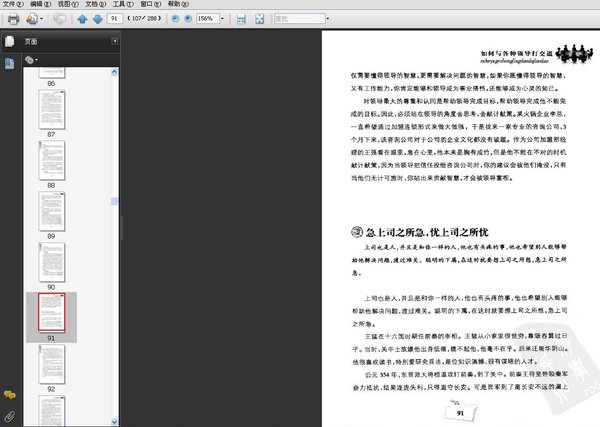600x427 pixels.
Task: Open the 编辑 (Edit) menu
Action: 41,4
